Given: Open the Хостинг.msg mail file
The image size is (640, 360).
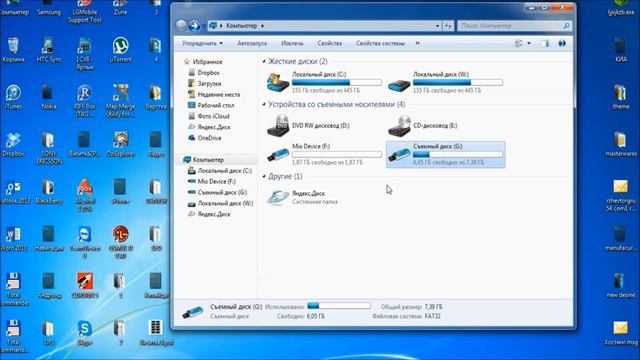Looking at the screenshot, I should point(620,333).
